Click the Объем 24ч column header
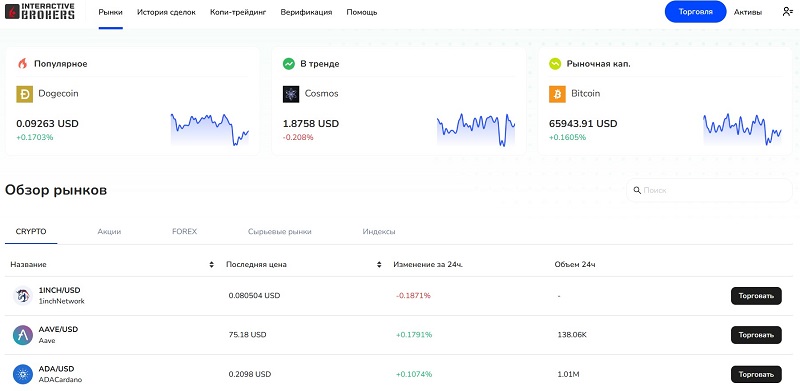 pyautogui.click(x=575, y=264)
